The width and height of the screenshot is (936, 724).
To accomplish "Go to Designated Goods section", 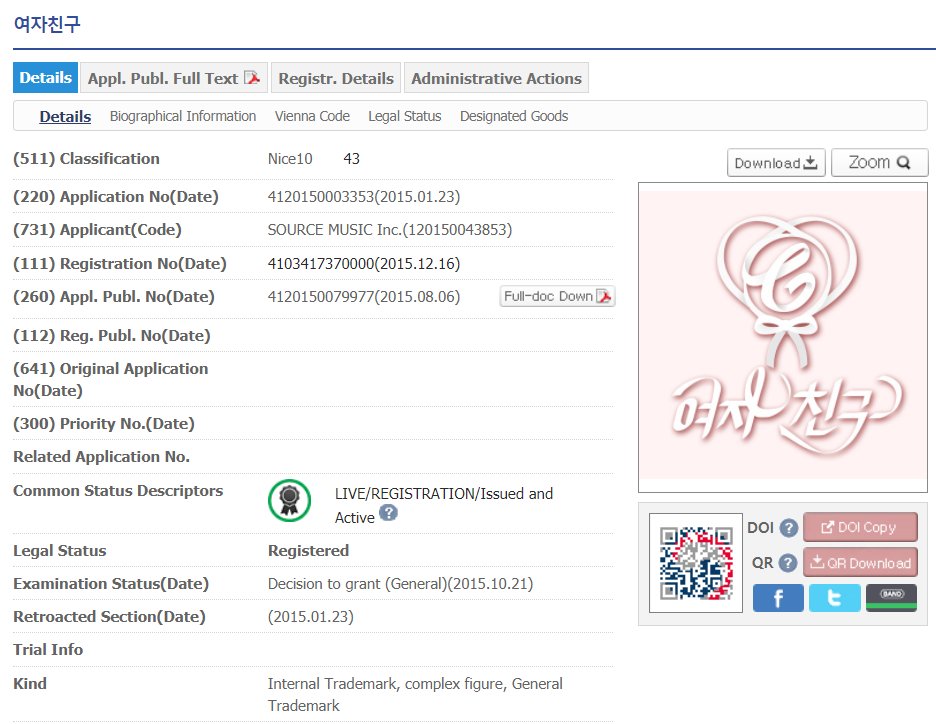I will pyautogui.click(x=514, y=116).
